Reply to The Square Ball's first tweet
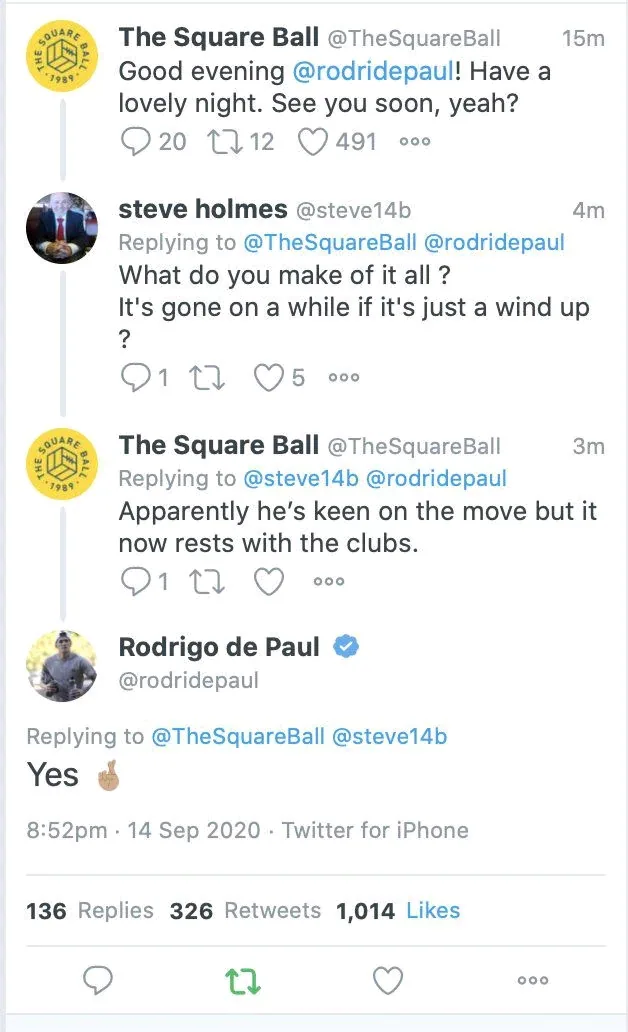This screenshot has height=1032, width=628. (134, 142)
